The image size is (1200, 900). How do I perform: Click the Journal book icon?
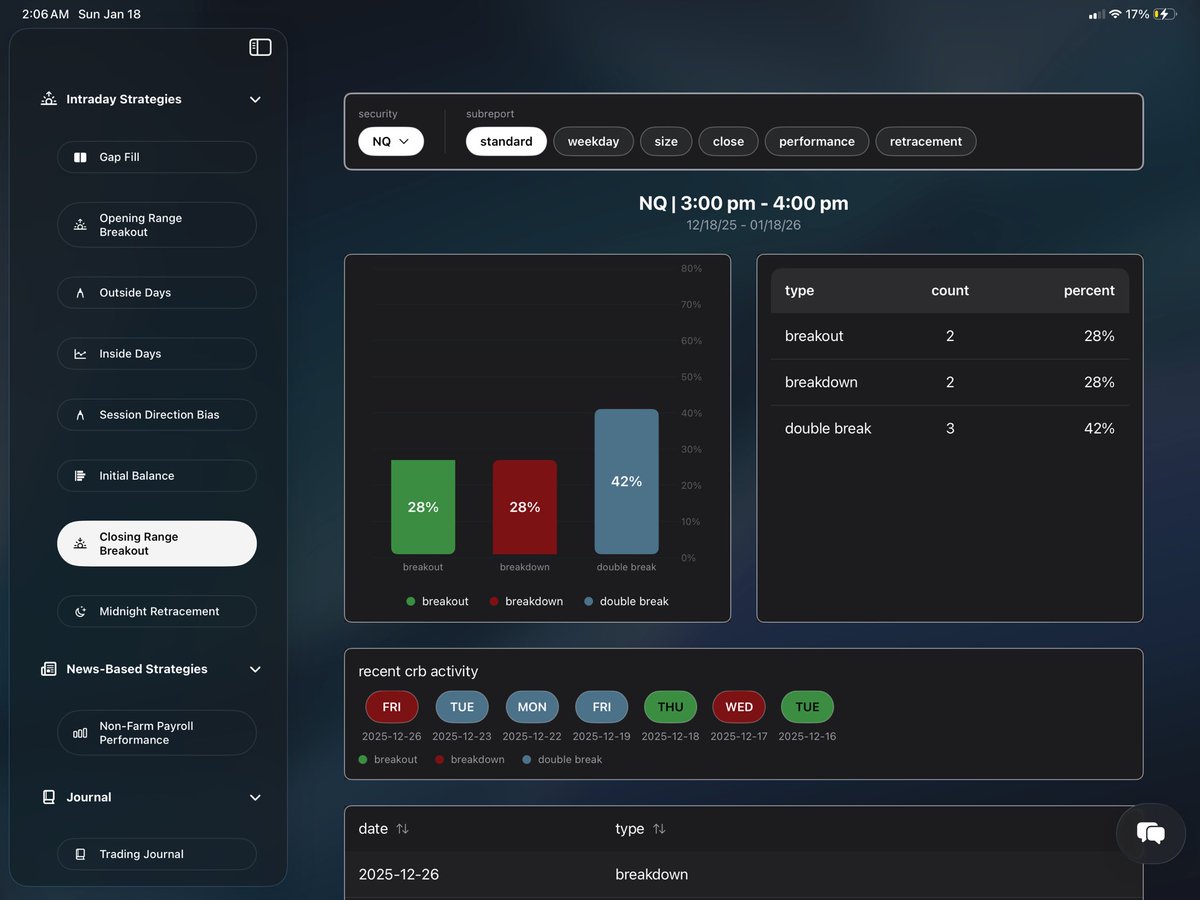tap(48, 797)
